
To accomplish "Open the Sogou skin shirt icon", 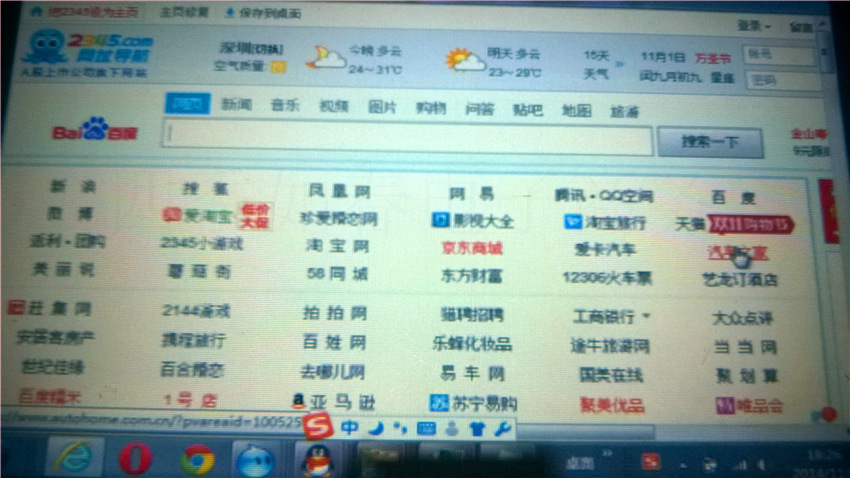I will tap(477, 429).
